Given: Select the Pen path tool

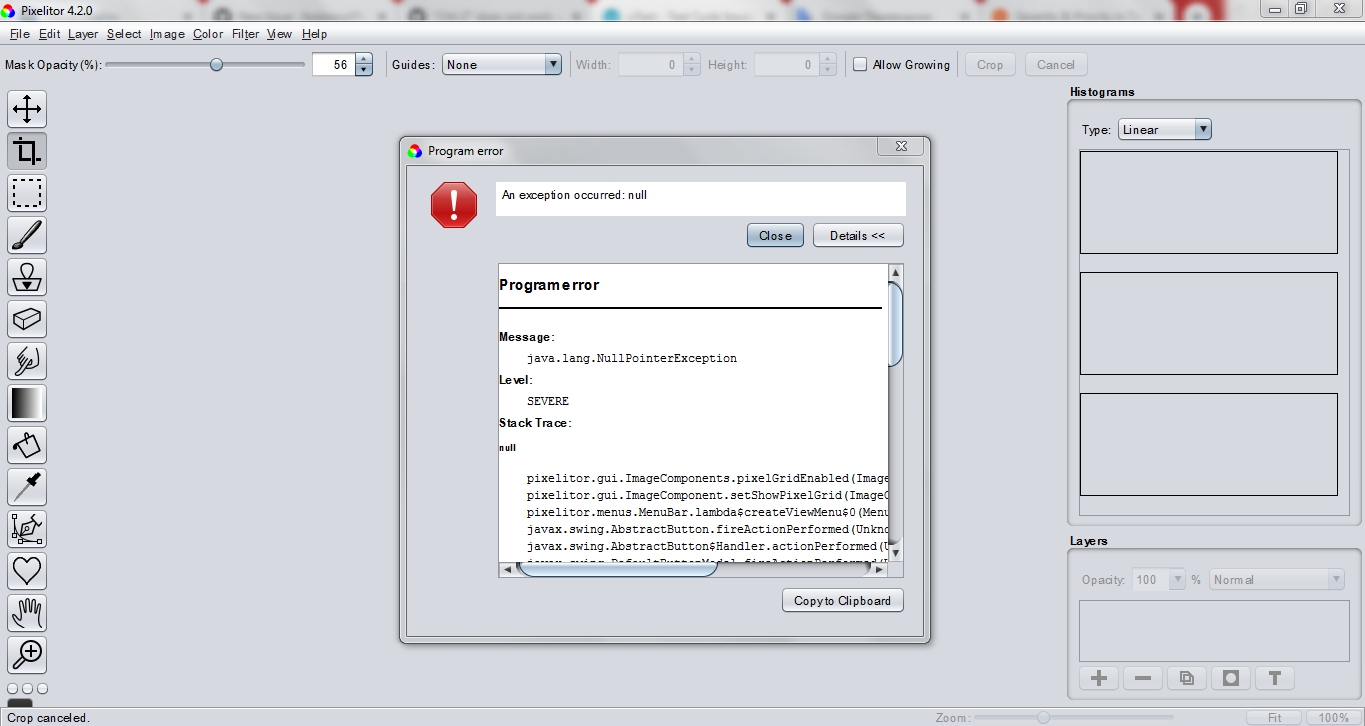Looking at the screenshot, I should (x=27, y=529).
